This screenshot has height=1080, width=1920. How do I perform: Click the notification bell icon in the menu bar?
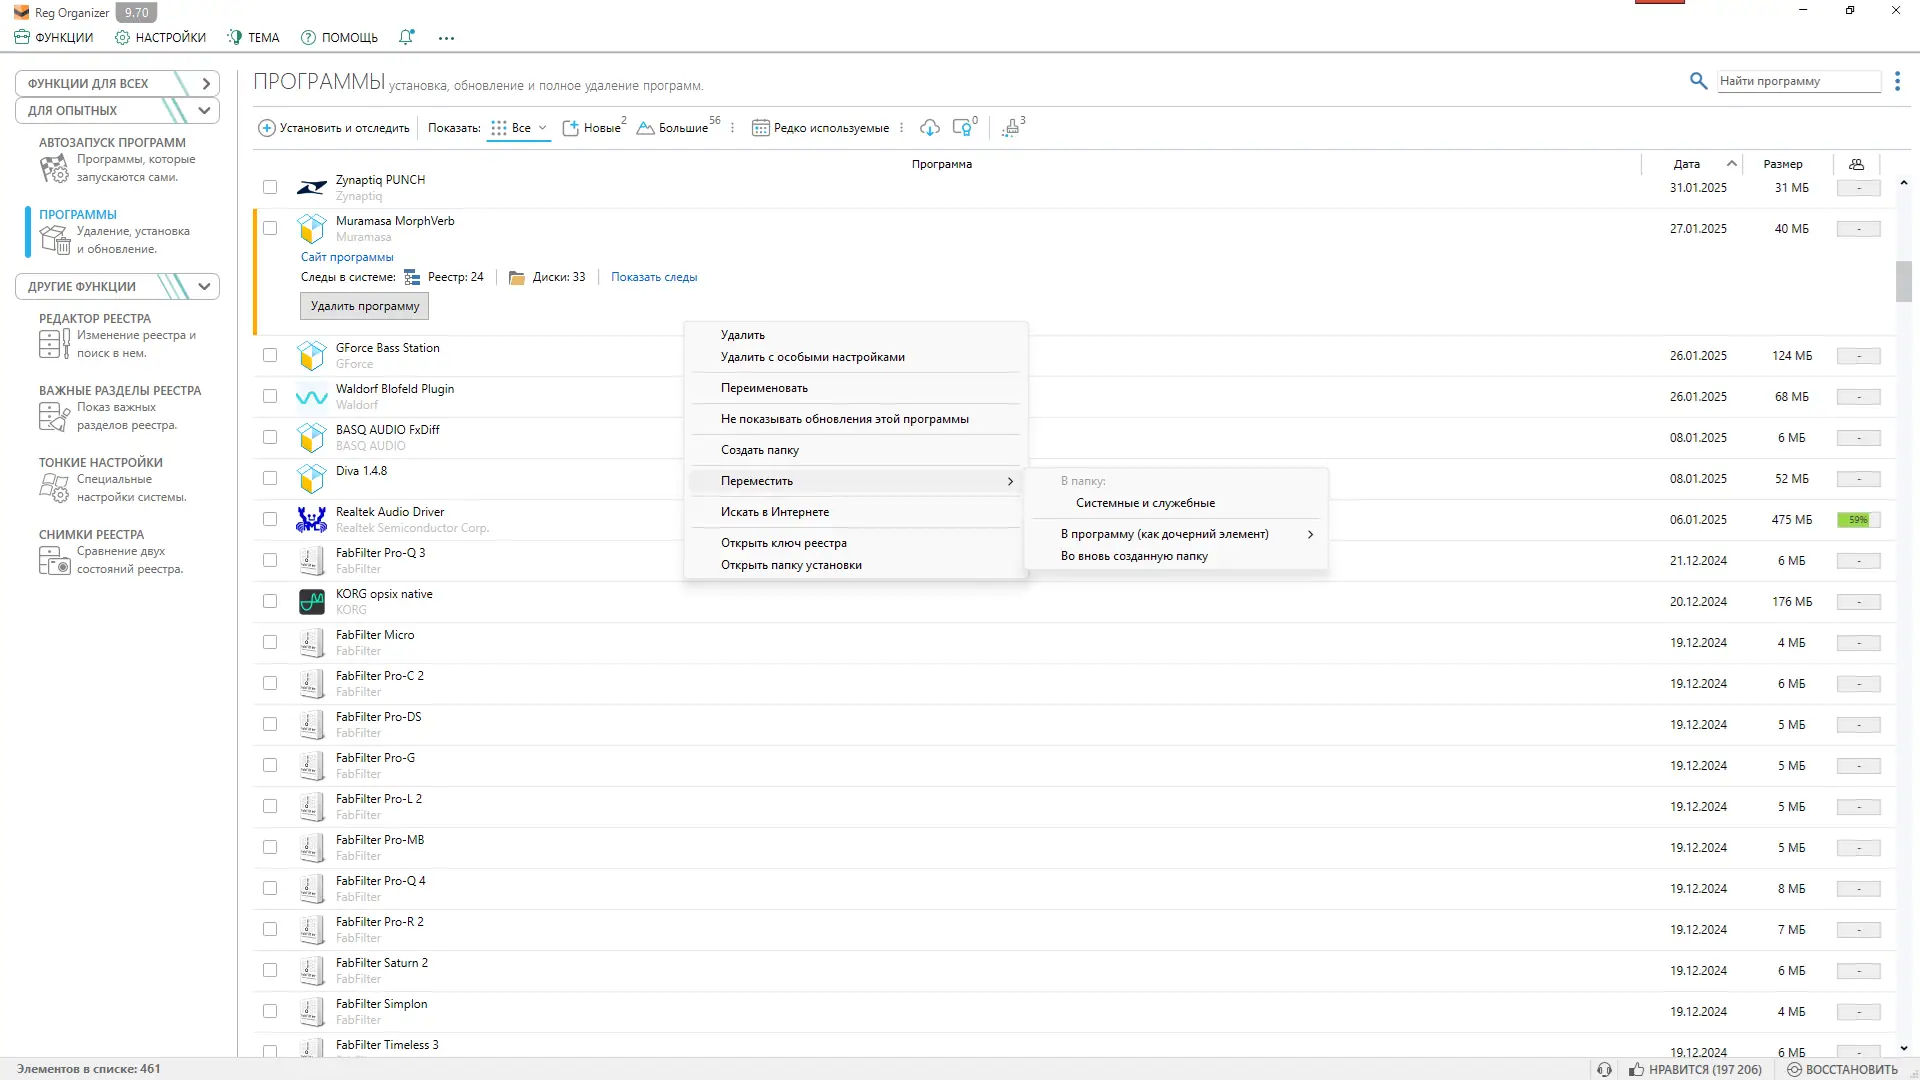click(x=406, y=37)
